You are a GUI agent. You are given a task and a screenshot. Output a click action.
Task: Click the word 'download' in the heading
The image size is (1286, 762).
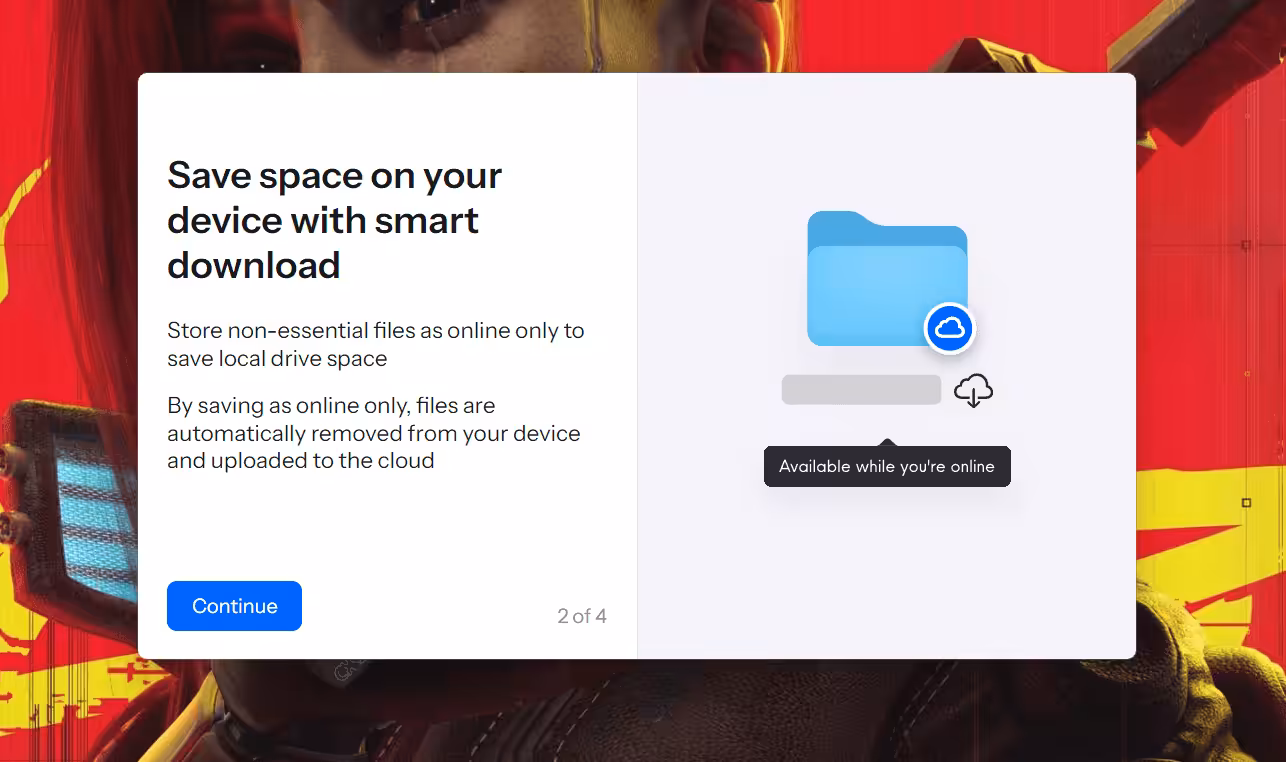click(x=254, y=265)
